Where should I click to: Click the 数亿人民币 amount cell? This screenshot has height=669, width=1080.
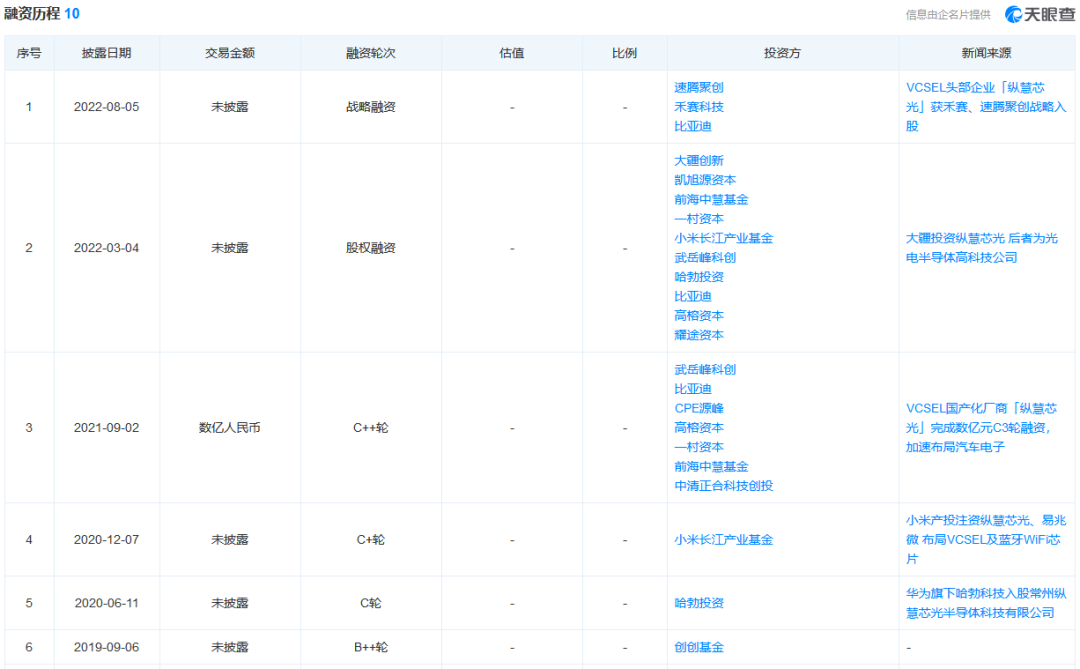point(229,428)
